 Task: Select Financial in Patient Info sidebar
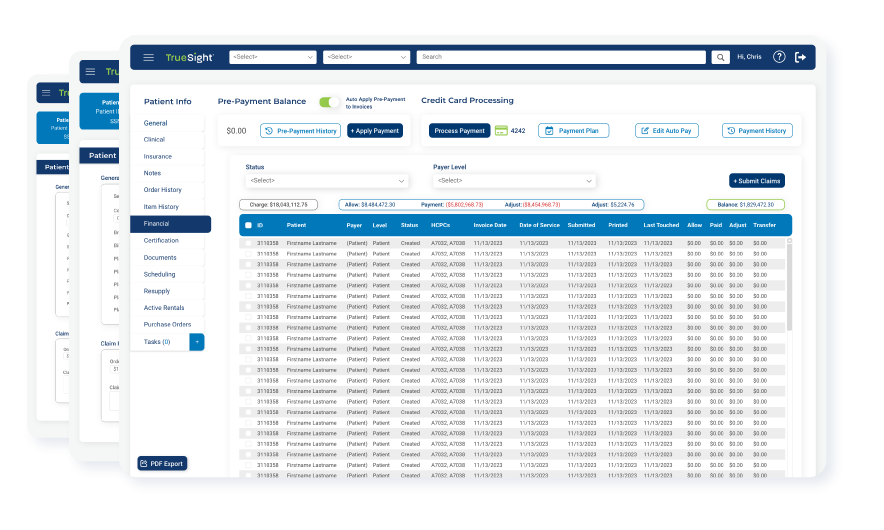point(170,224)
